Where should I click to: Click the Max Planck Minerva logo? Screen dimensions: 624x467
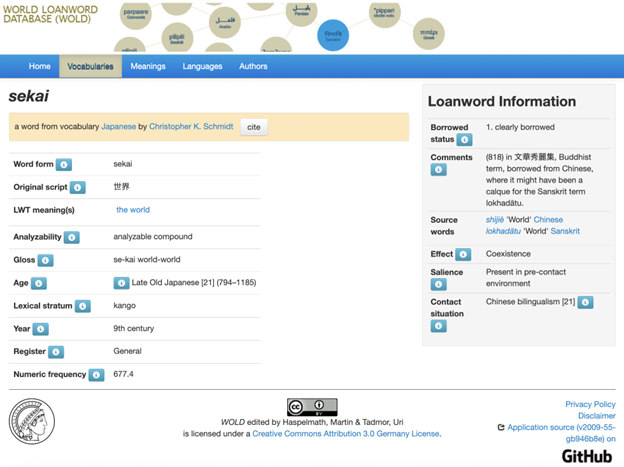tap(32, 422)
